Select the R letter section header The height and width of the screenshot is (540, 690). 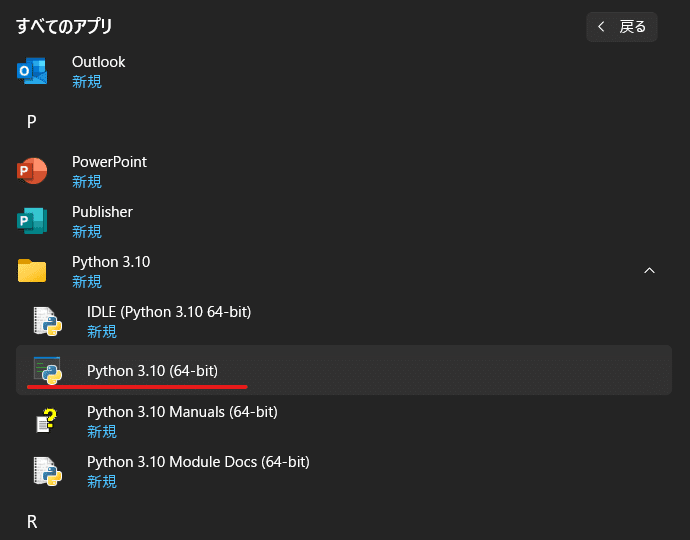tap(32, 522)
